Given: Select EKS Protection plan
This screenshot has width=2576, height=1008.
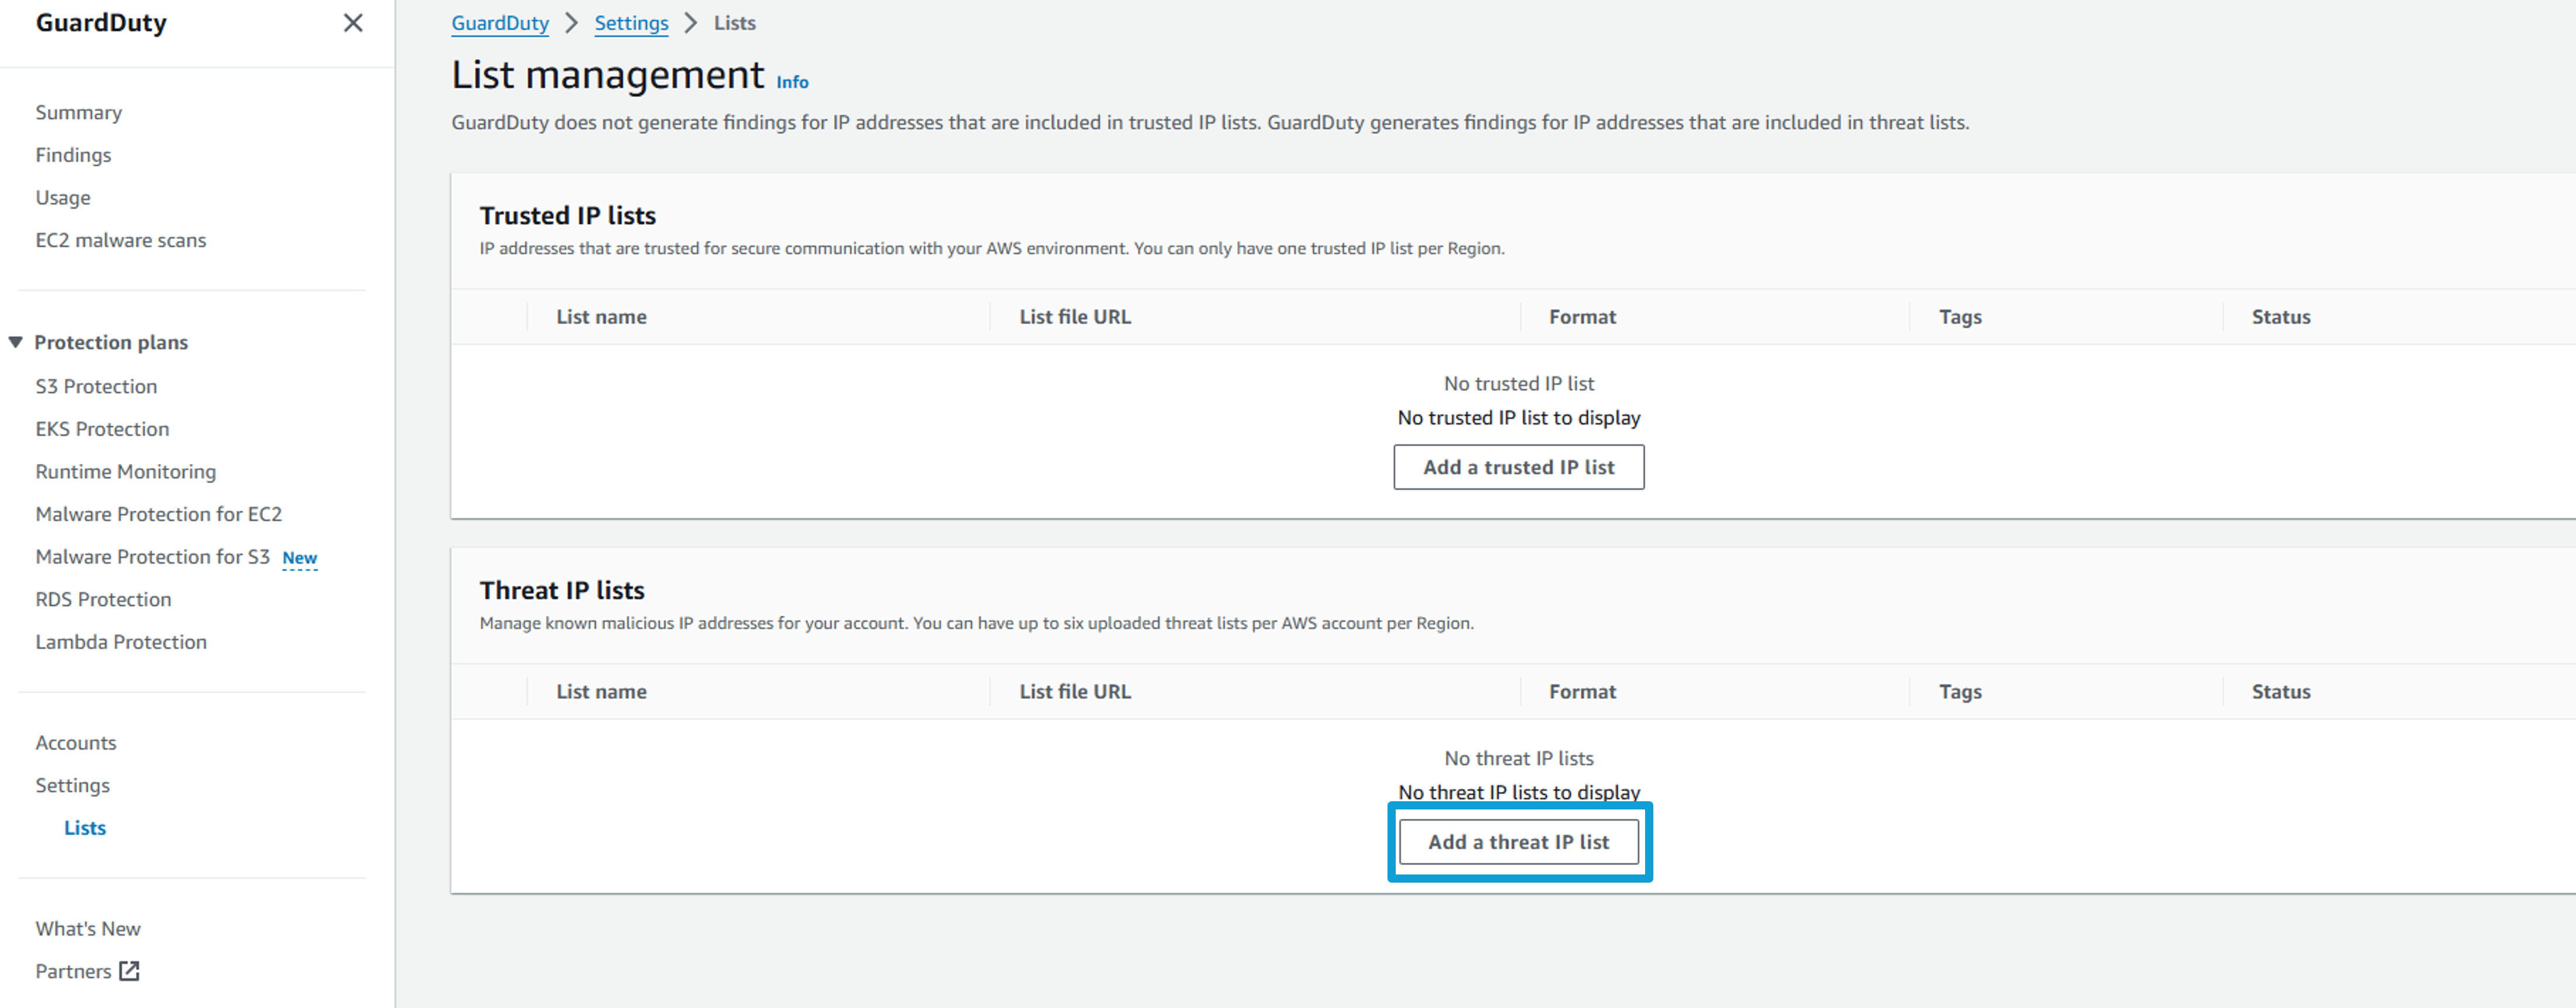Looking at the screenshot, I should coord(102,429).
